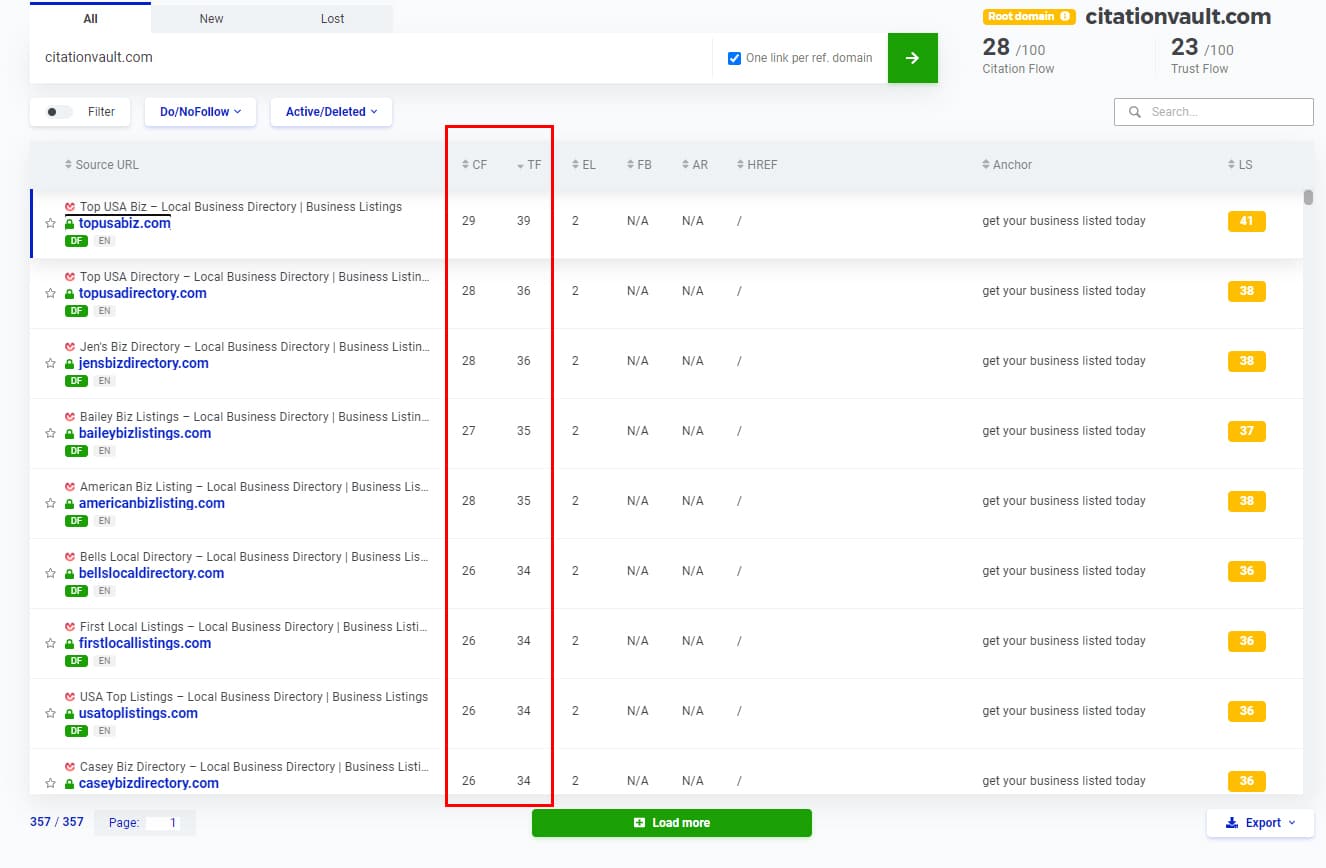Open the americanbizlisting.com link
The height and width of the screenshot is (868, 1326).
tap(151, 503)
